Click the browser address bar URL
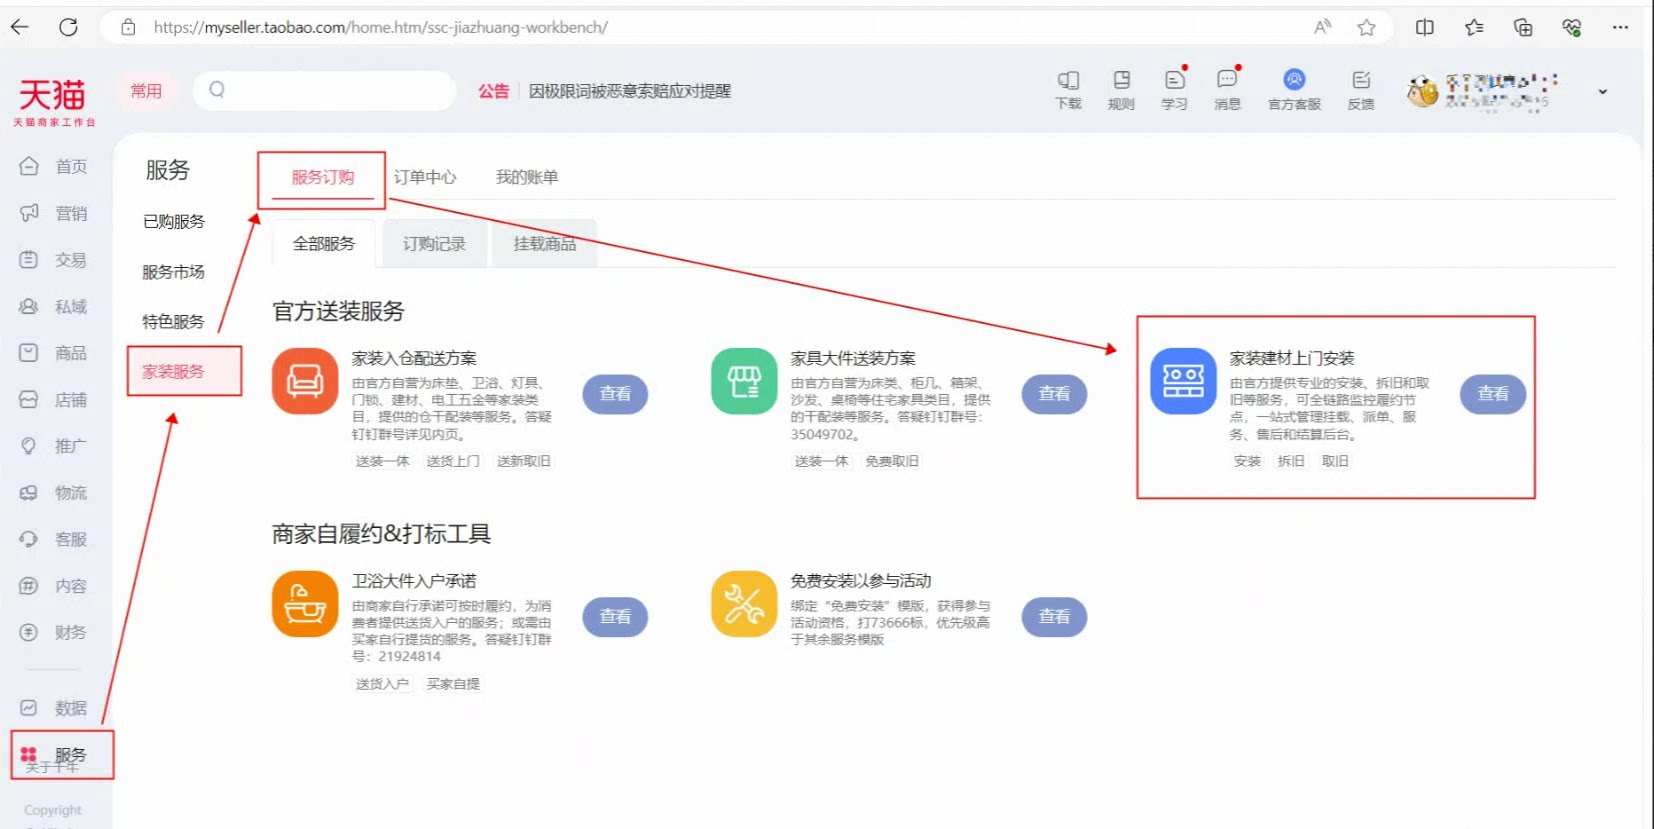This screenshot has width=1654, height=829. (x=380, y=27)
